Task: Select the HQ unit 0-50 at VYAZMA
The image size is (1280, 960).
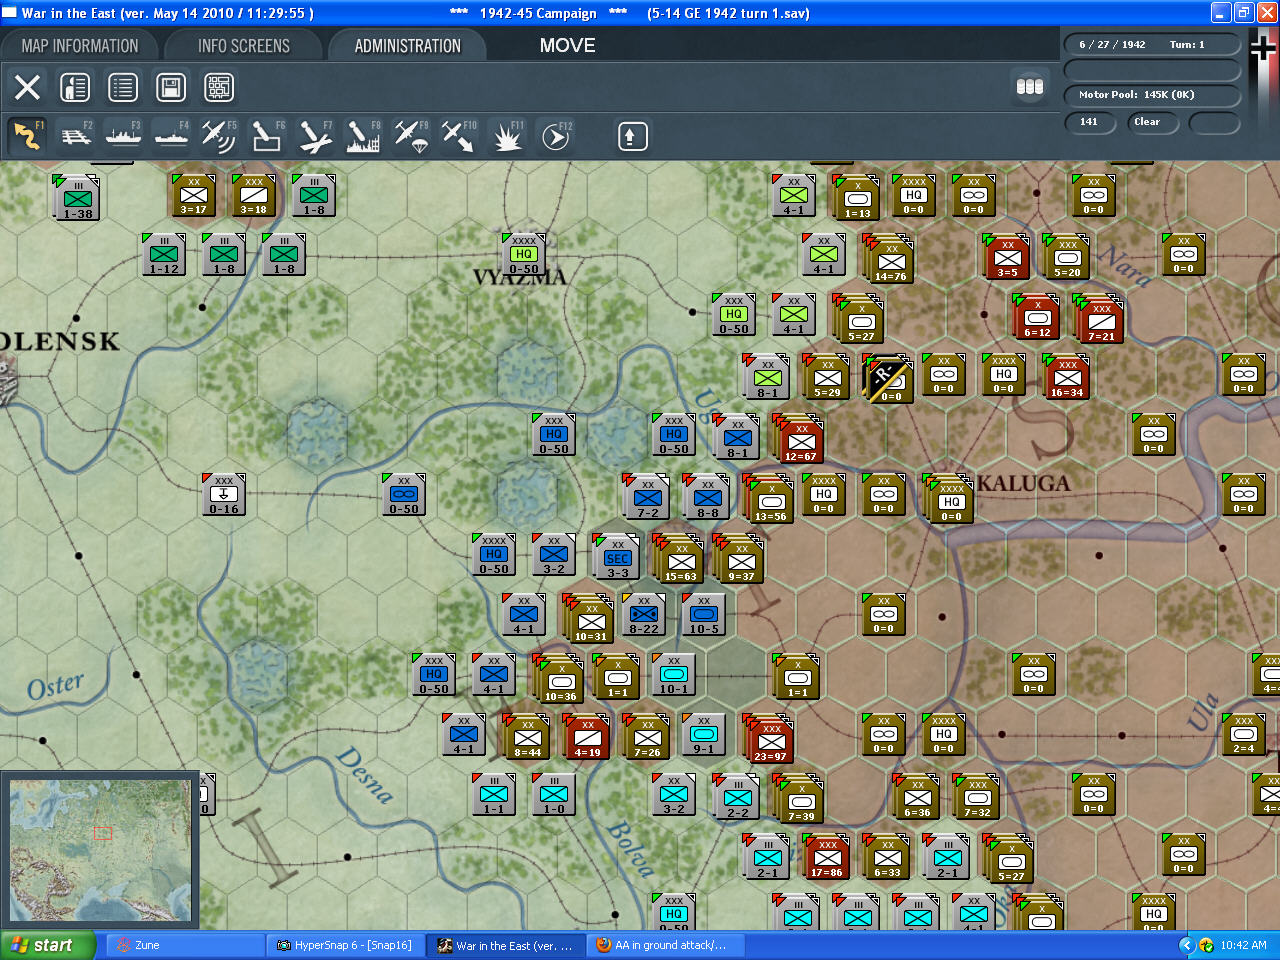Action: click(524, 254)
